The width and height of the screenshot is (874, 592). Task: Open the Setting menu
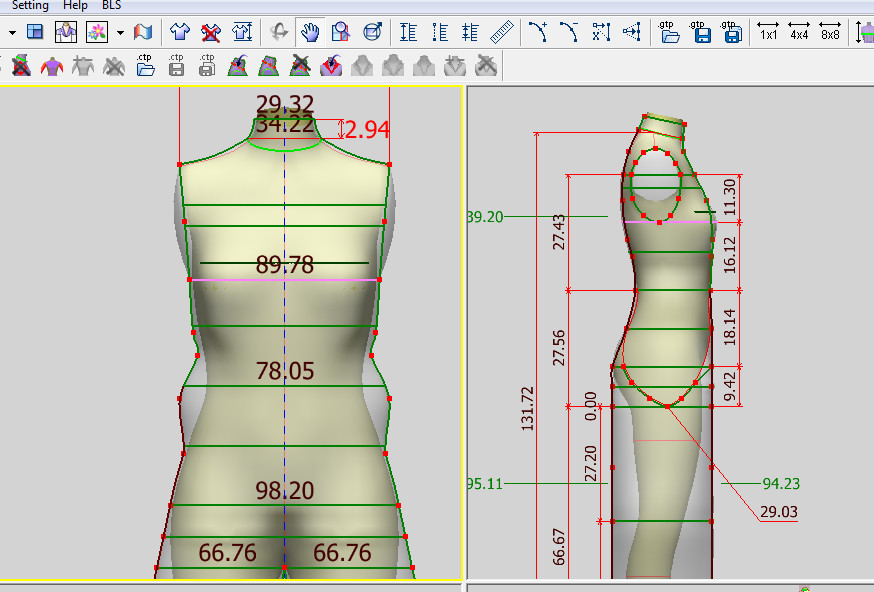[x=29, y=5]
